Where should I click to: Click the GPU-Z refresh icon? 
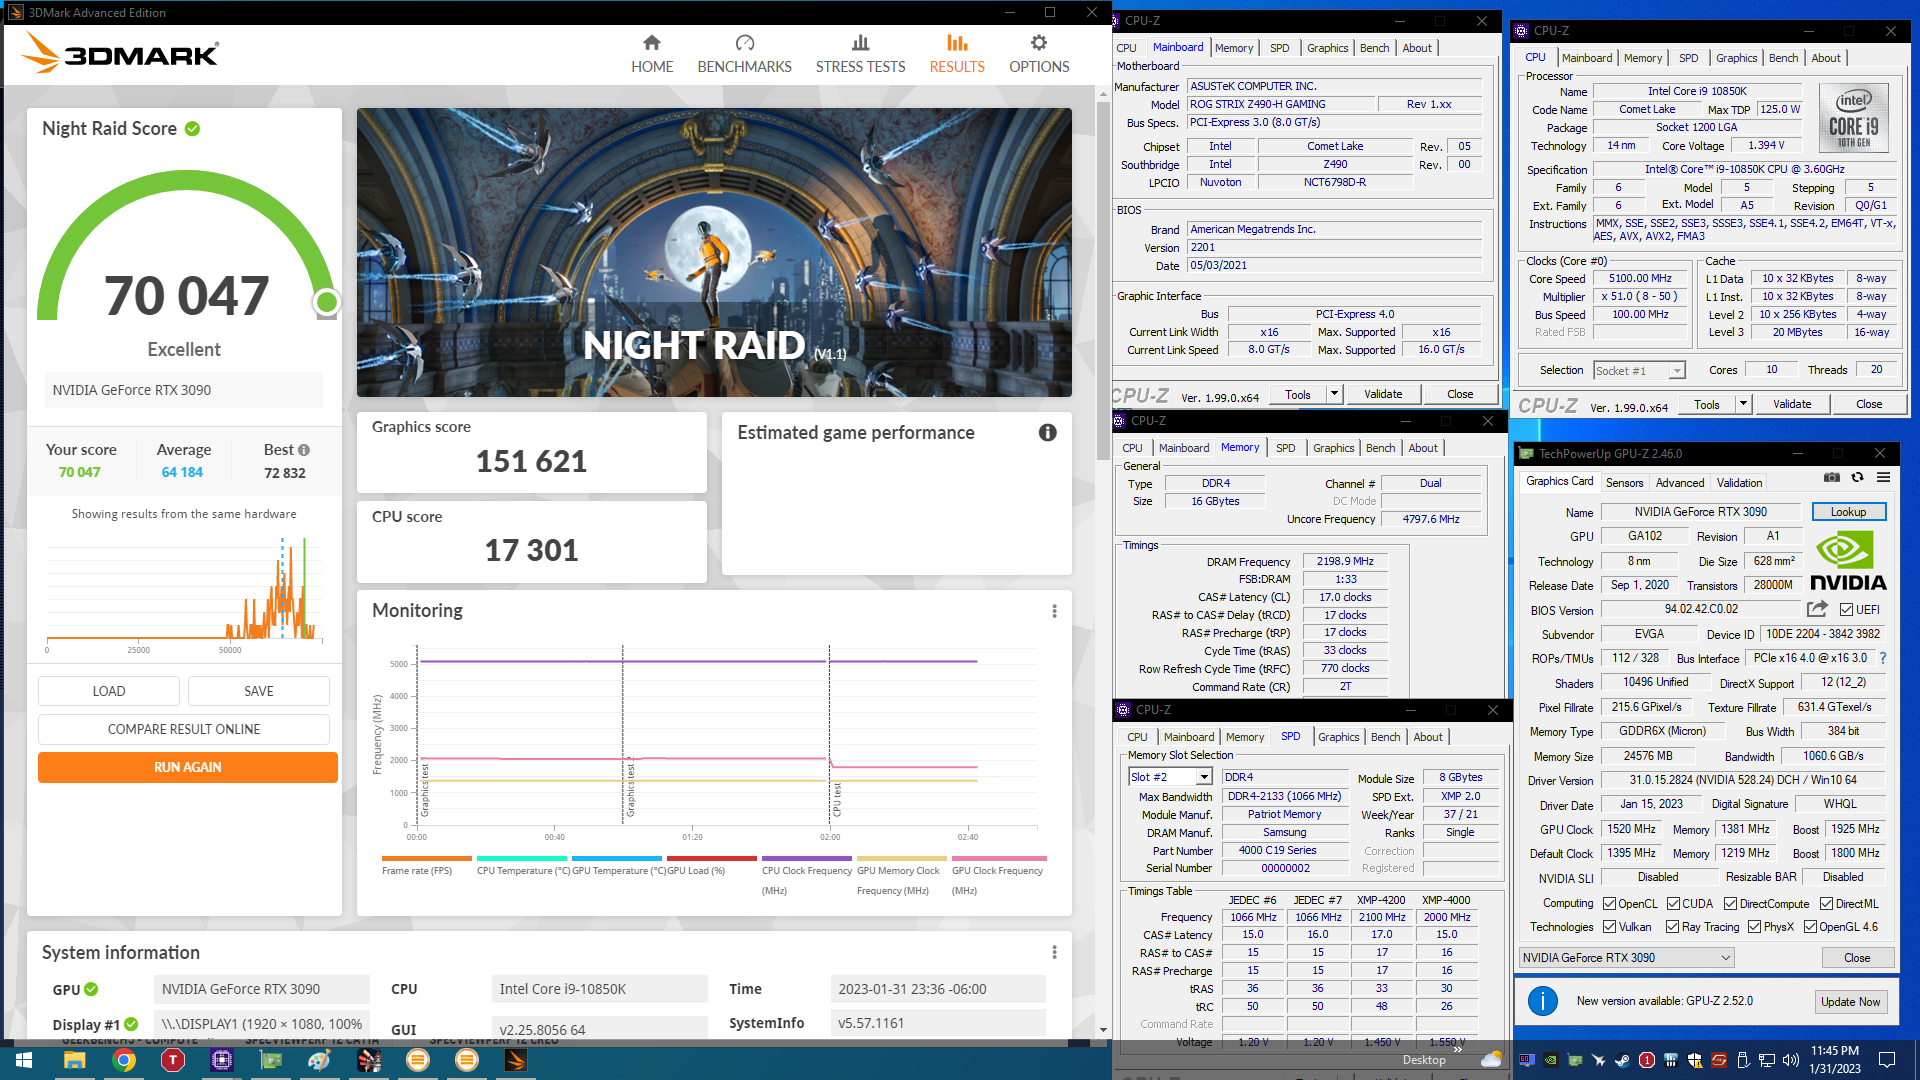click(1857, 478)
